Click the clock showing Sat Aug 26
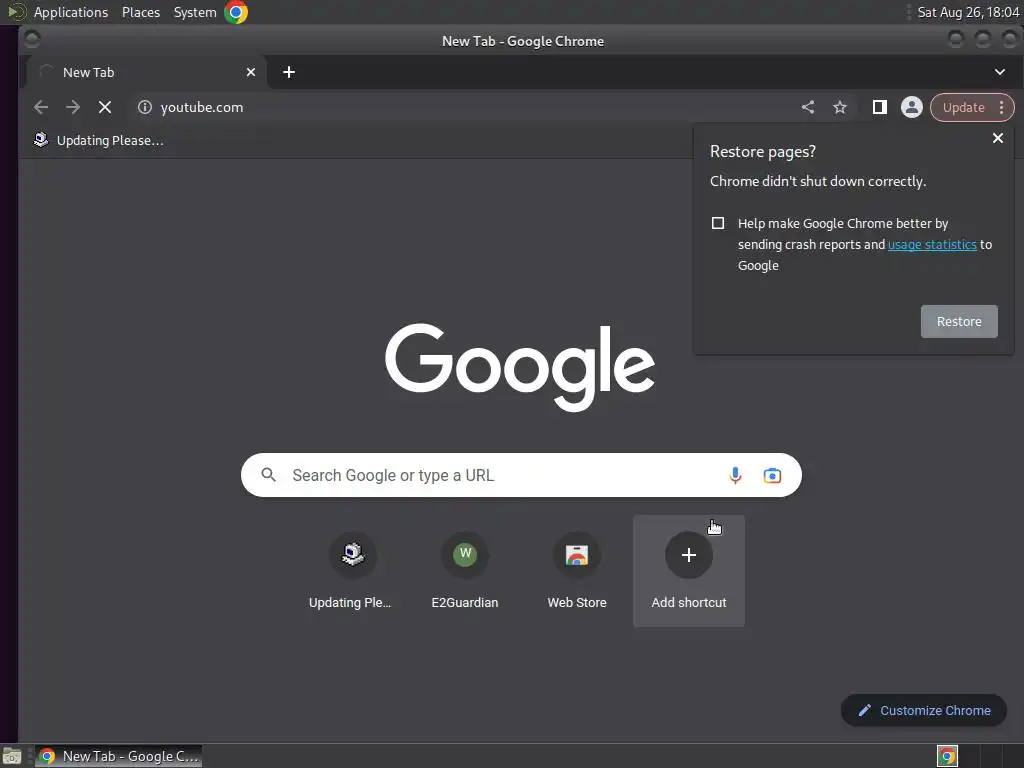 point(968,12)
